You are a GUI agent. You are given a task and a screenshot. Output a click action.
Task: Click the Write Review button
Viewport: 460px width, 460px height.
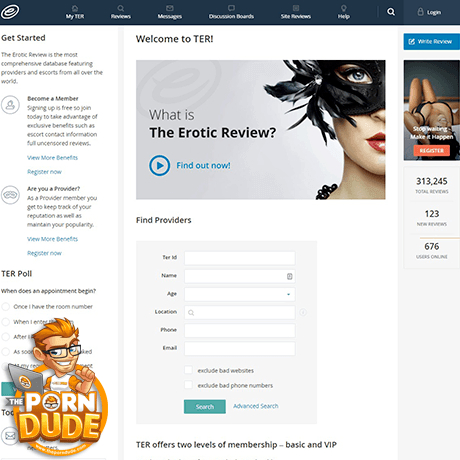pyautogui.click(x=432, y=42)
